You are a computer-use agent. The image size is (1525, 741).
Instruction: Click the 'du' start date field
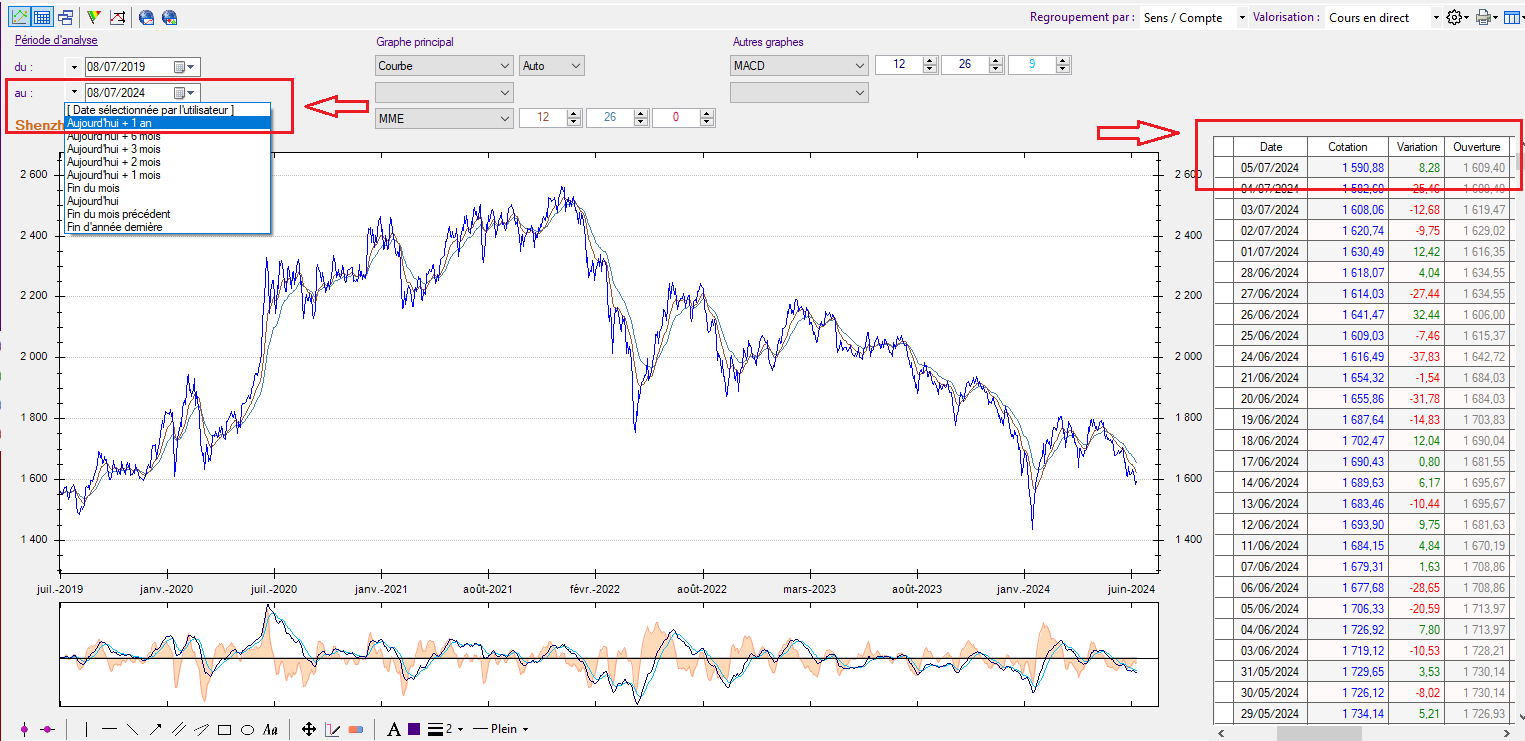[128, 67]
